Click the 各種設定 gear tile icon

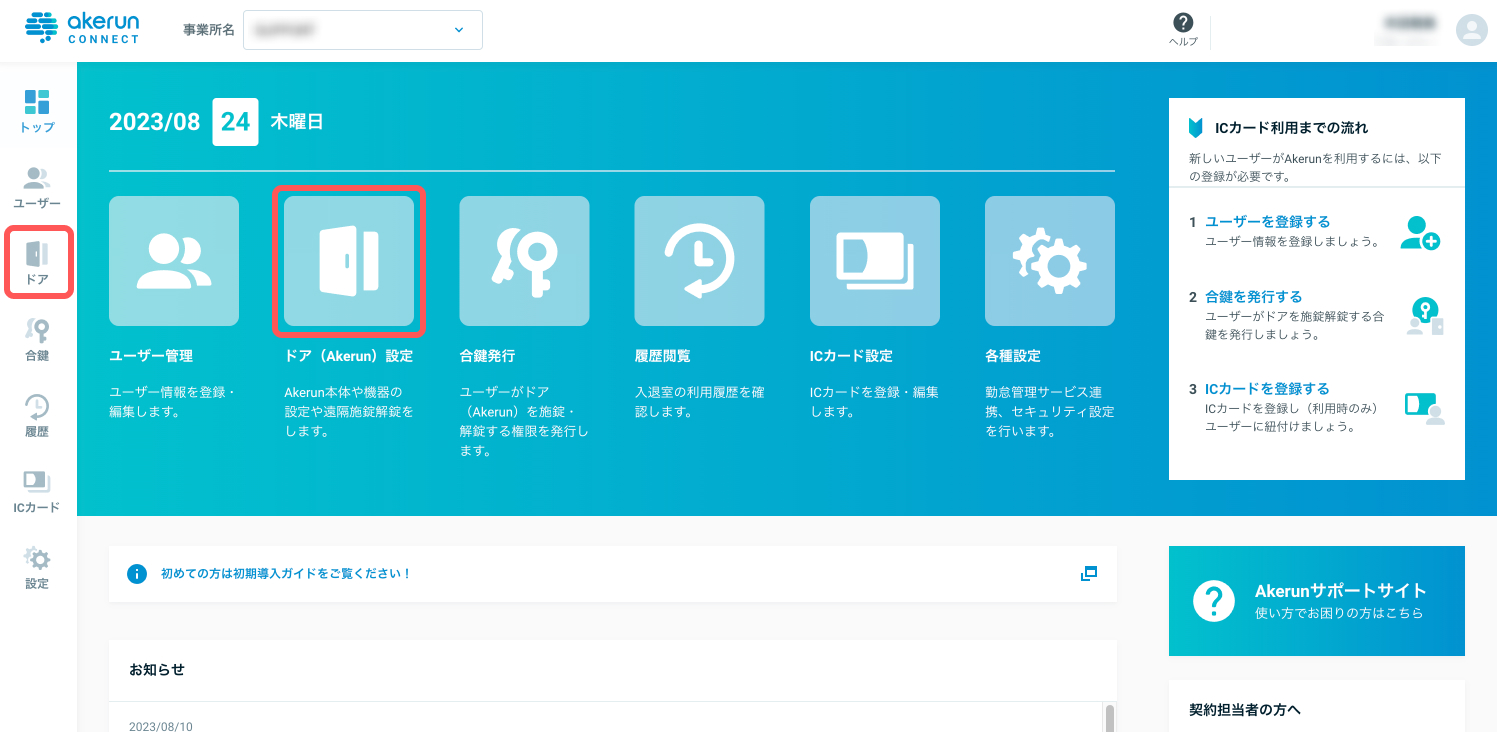click(1050, 261)
